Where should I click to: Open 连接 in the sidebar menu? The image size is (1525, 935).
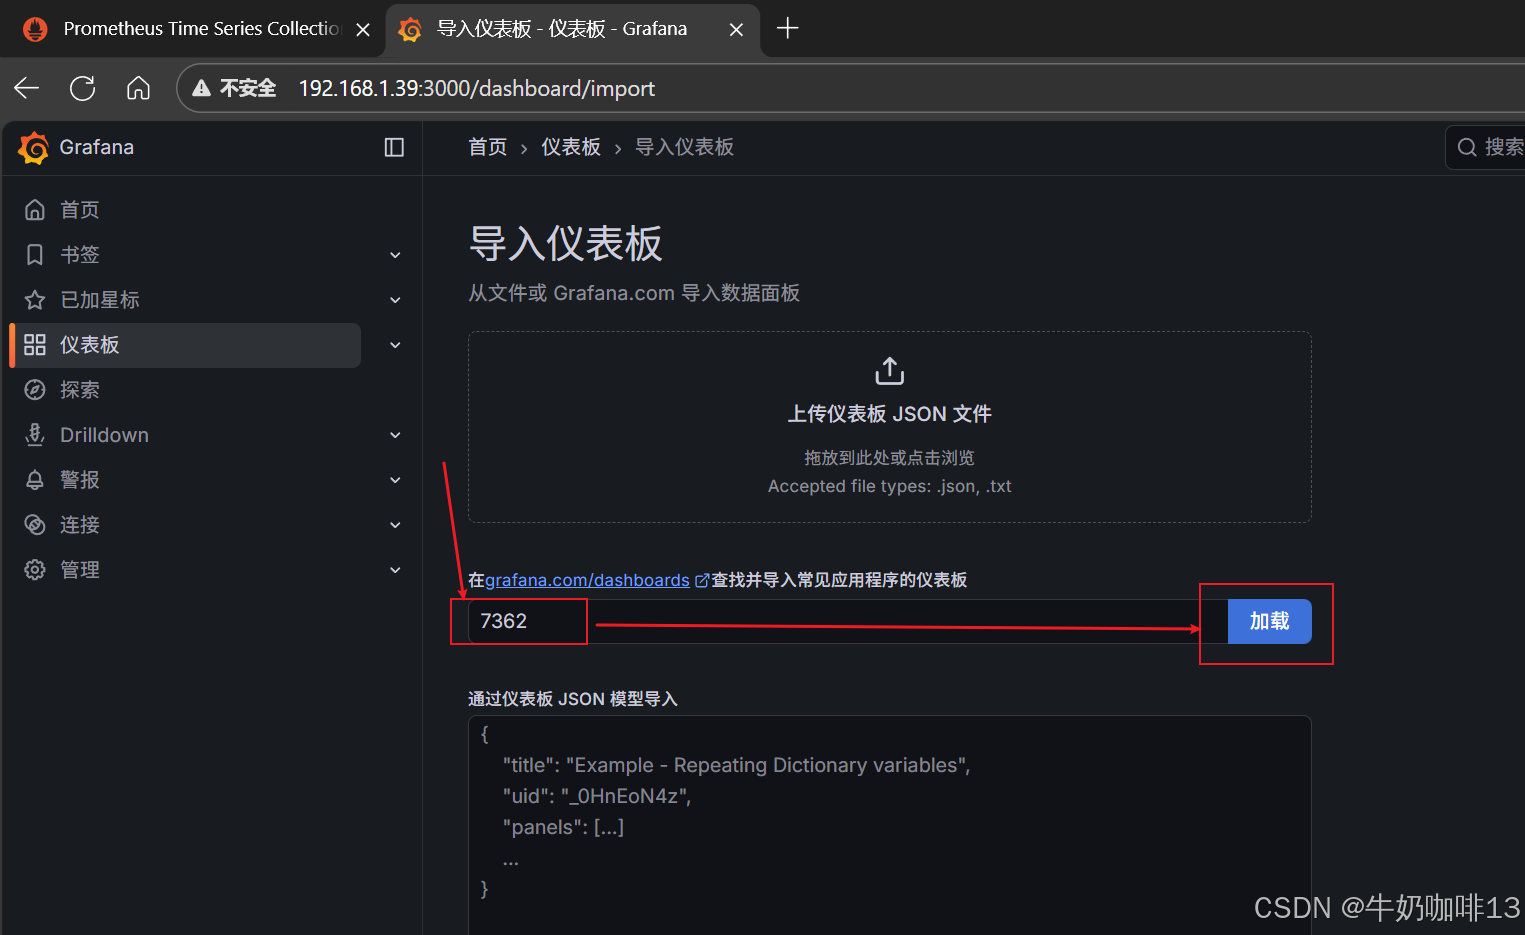pyautogui.click(x=80, y=525)
